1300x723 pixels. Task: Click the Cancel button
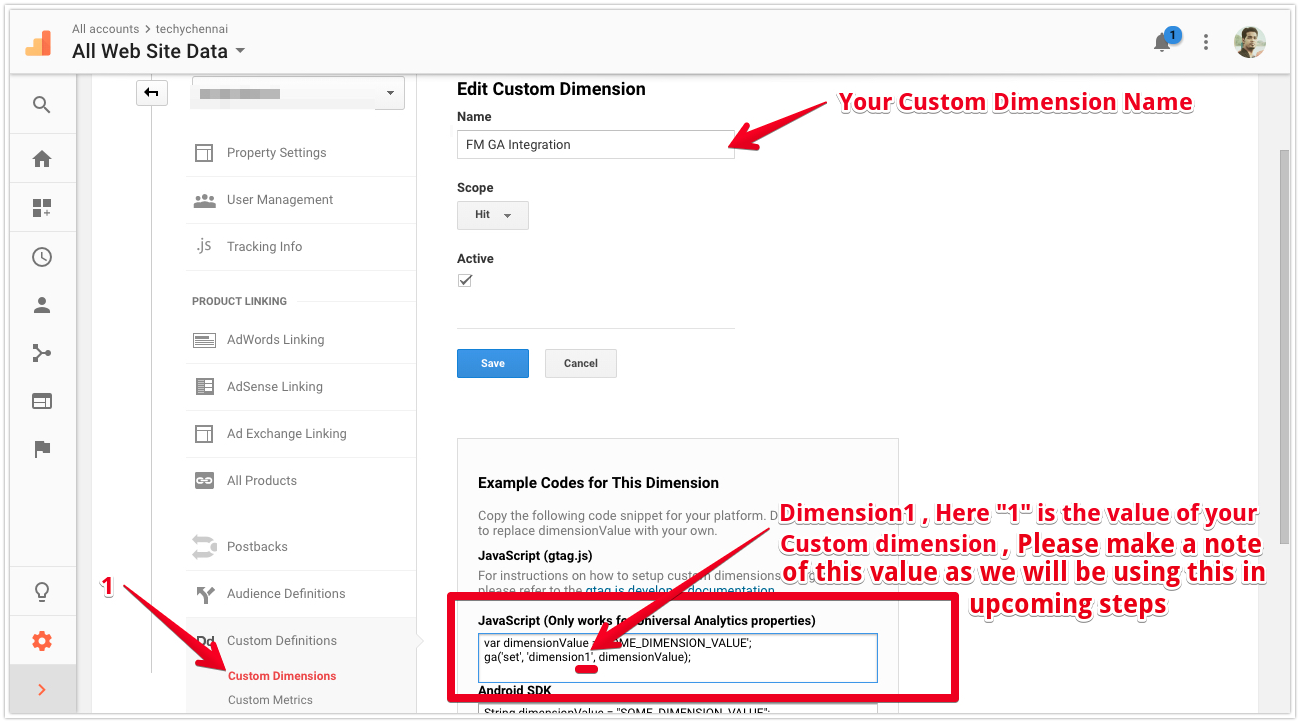[x=581, y=363]
